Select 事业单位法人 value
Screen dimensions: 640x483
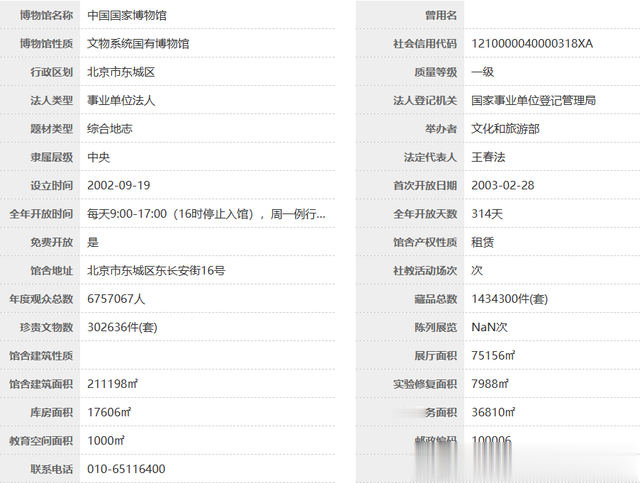click(121, 100)
